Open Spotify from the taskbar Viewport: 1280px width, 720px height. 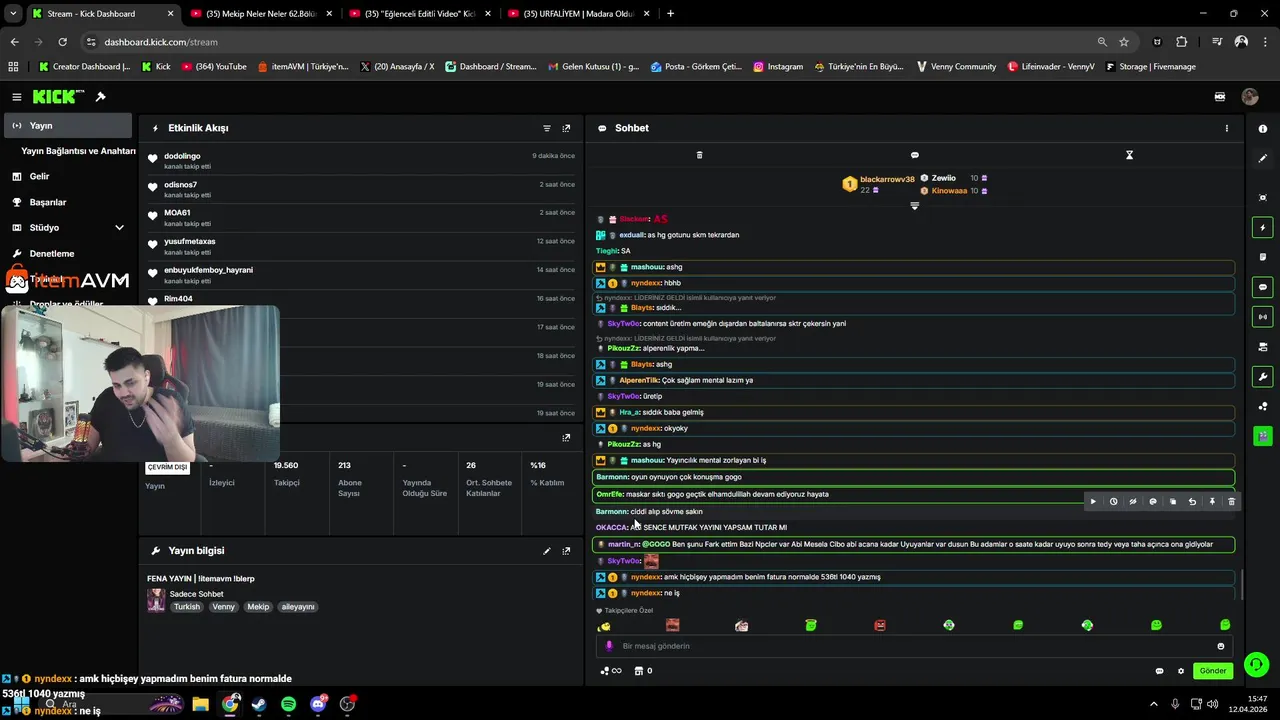pos(289,704)
